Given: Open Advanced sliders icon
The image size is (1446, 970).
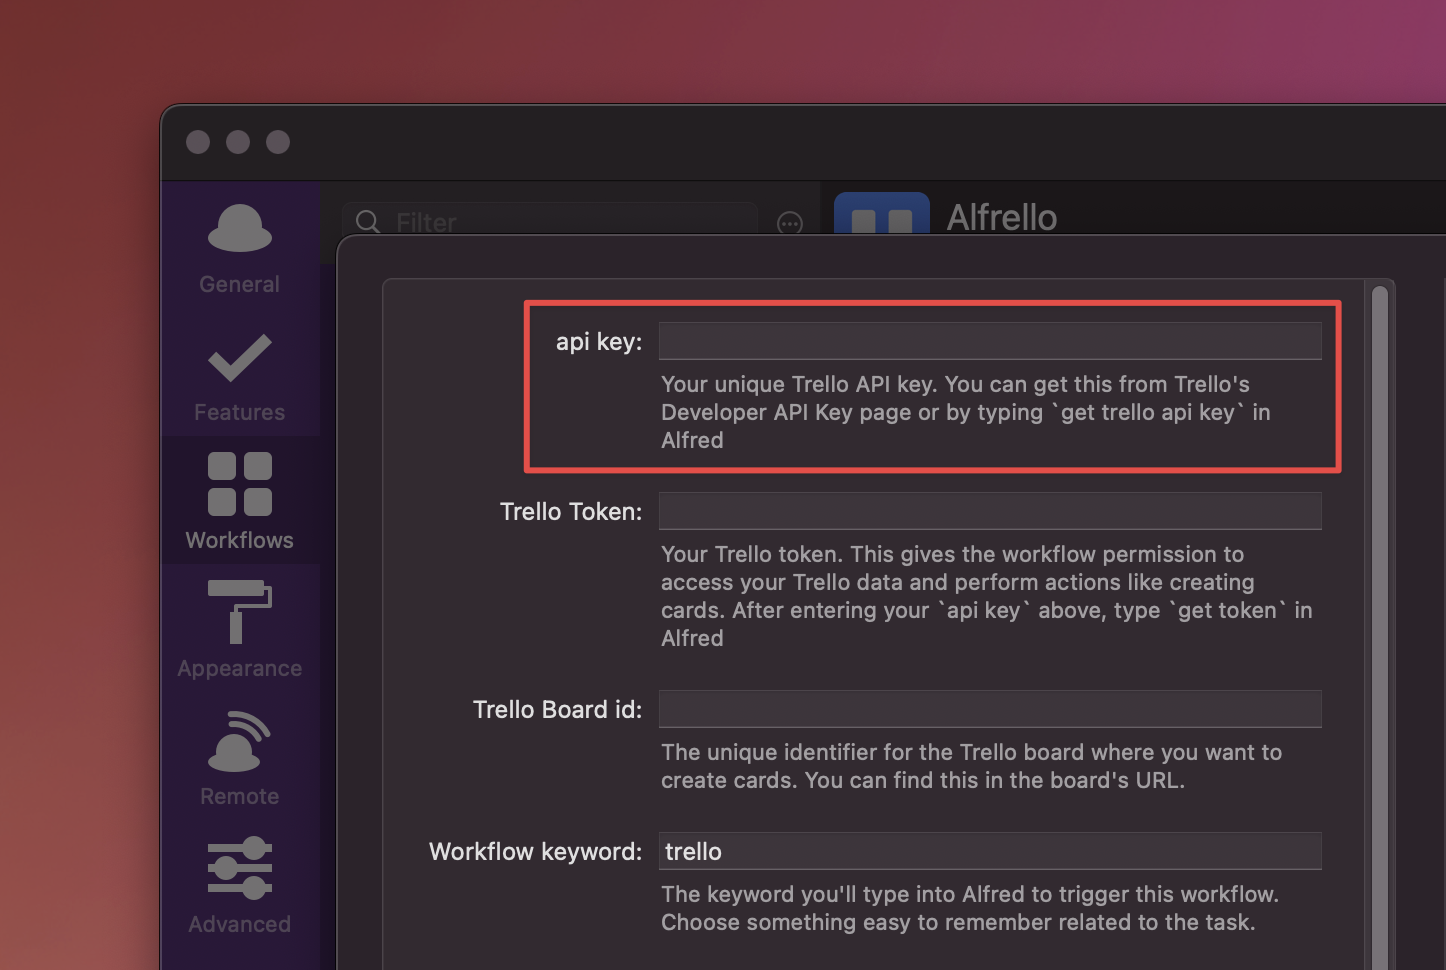Looking at the screenshot, I should 239,867.
